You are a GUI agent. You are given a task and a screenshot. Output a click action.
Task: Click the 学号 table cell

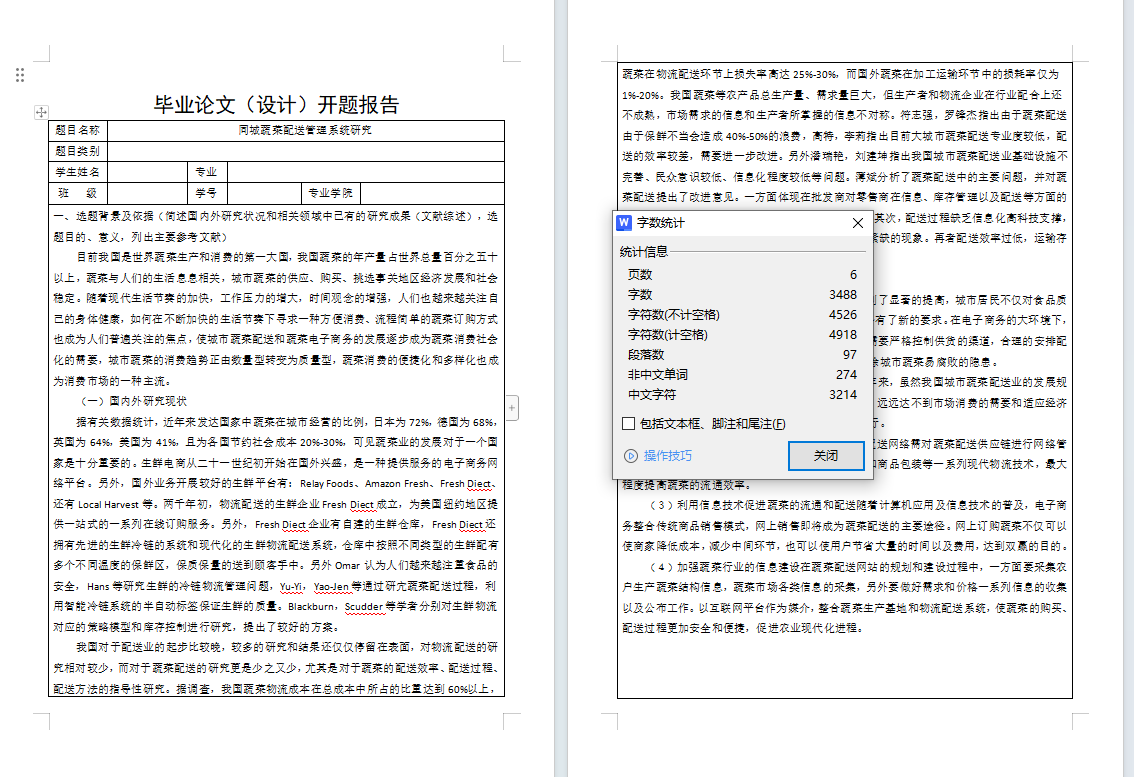(207, 193)
